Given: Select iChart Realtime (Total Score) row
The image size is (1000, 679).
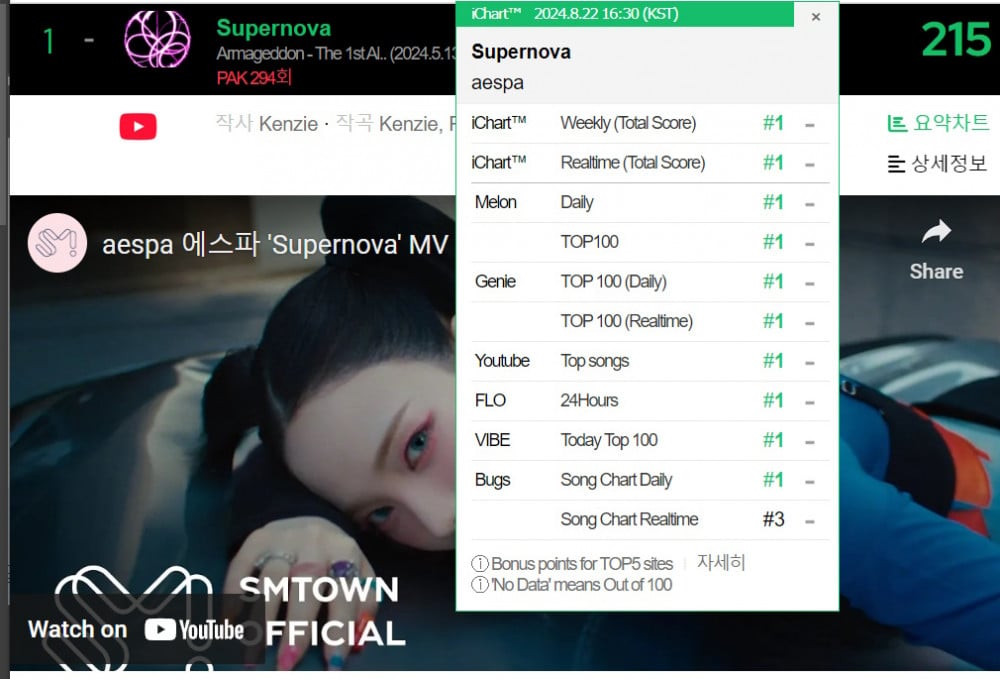Looking at the screenshot, I should 650,163.
